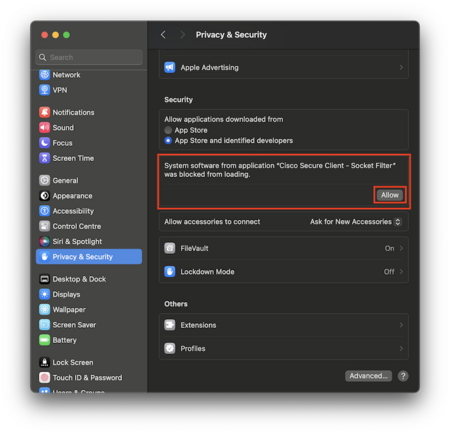Click the green zoom window button
The height and width of the screenshot is (433, 450).
point(66,35)
